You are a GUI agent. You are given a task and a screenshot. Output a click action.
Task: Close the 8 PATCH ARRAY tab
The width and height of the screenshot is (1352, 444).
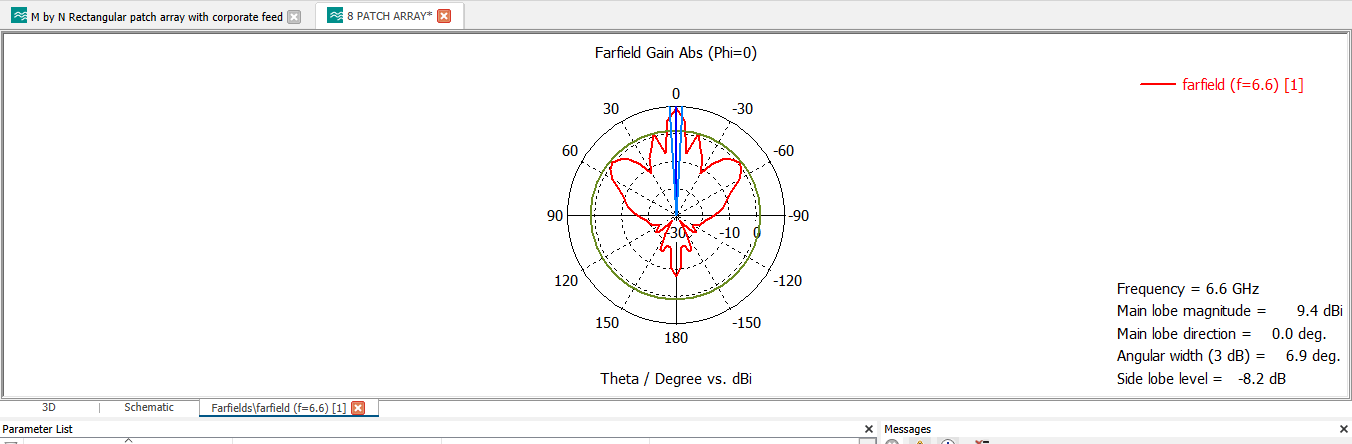pyautogui.click(x=444, y=17)
